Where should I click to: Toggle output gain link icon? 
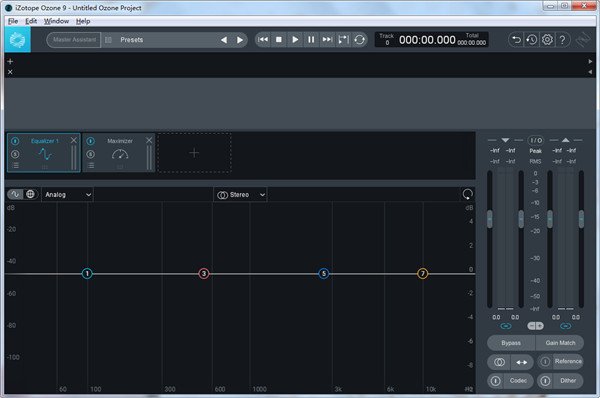(x=566, y=326)
